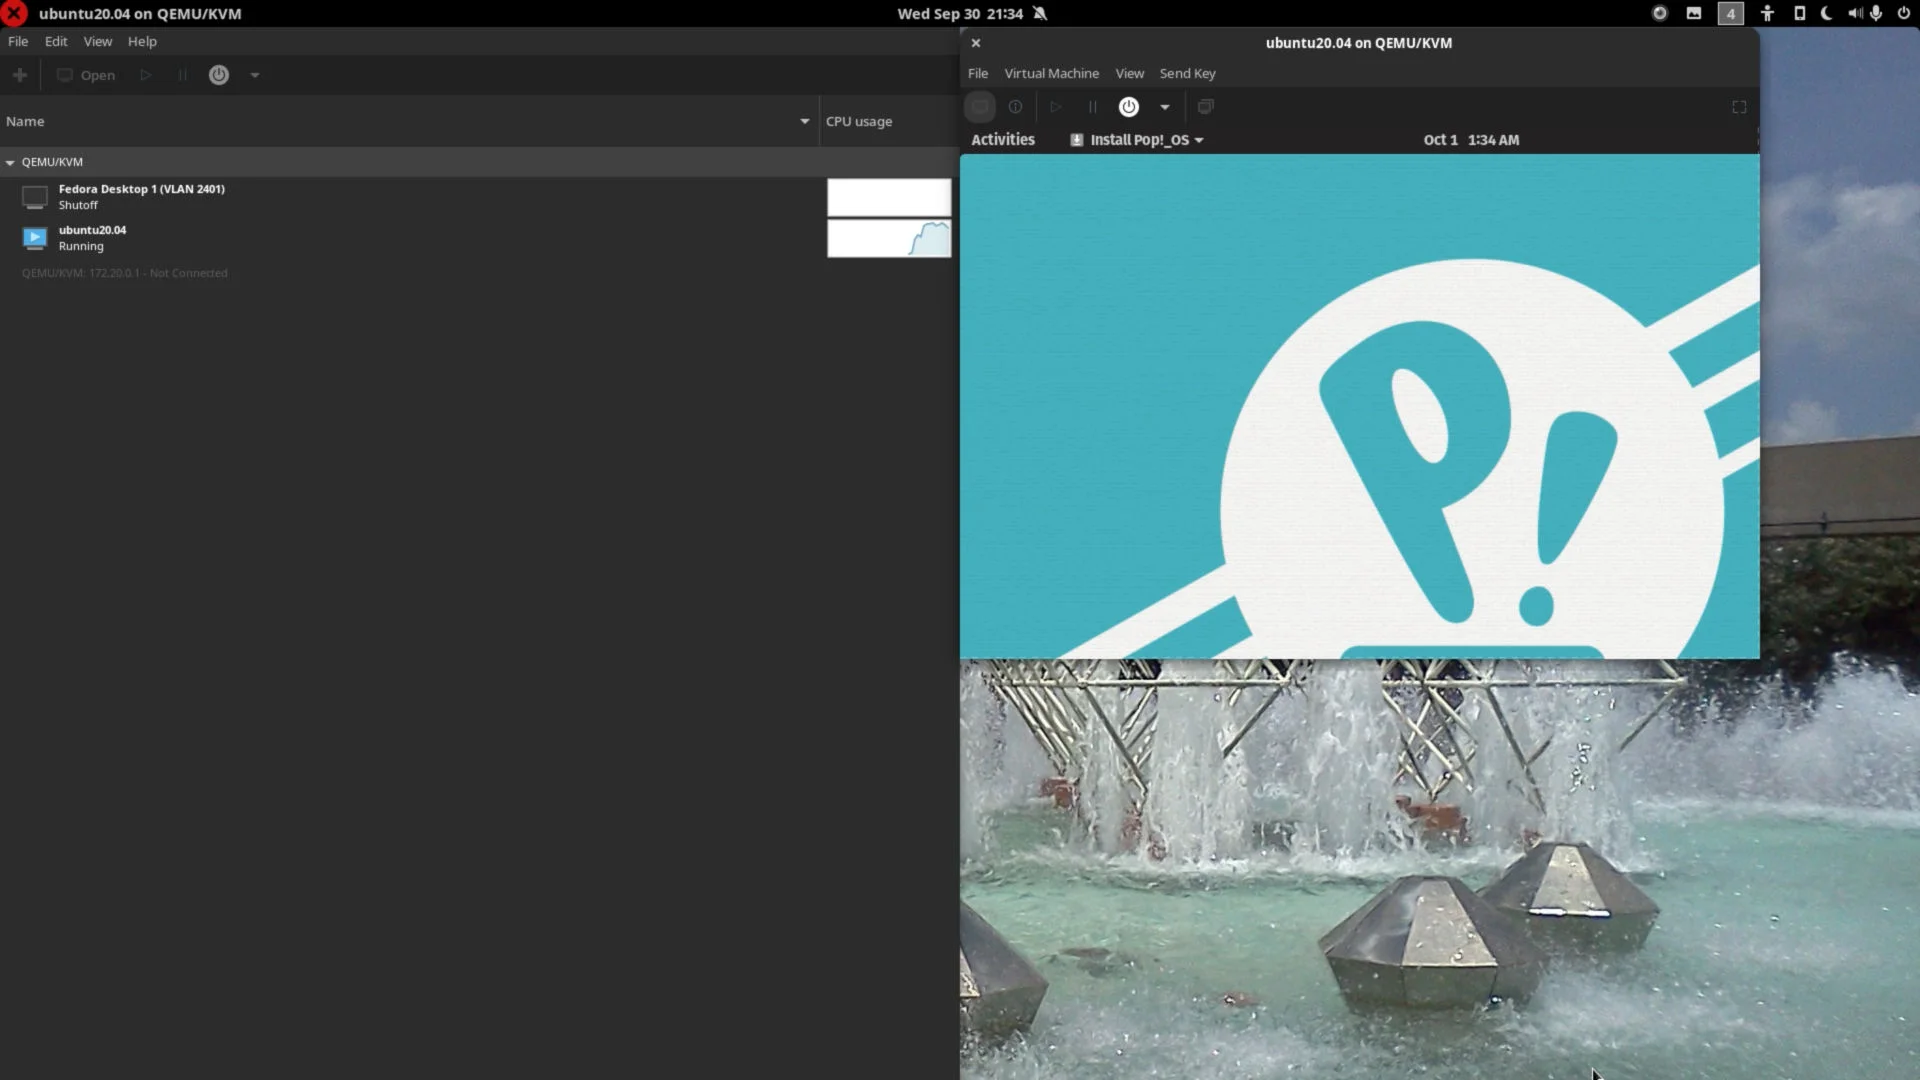Click the Fedora Desktop CPU usage graph
The height and width of the screenshot is (1080, 1920).
pos(889,197)
